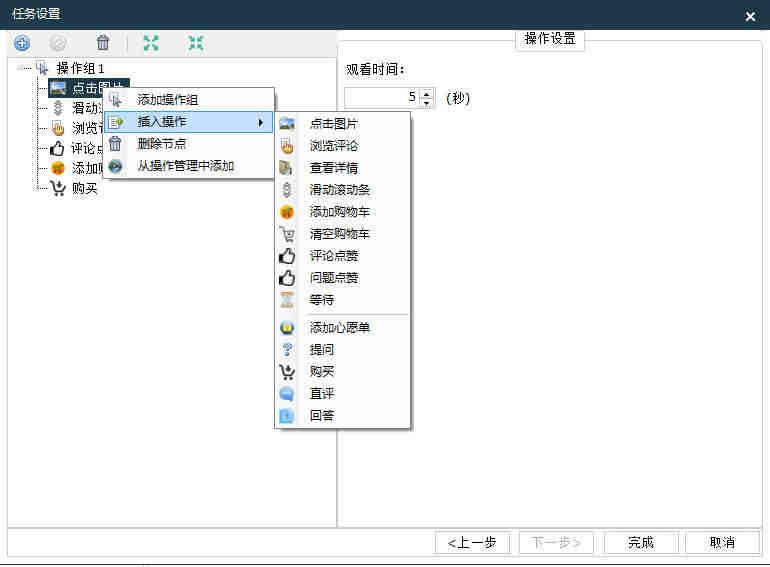Insert the 添加心愿单 operation
The width and height of the screenshot is (770, 567).
342,327
